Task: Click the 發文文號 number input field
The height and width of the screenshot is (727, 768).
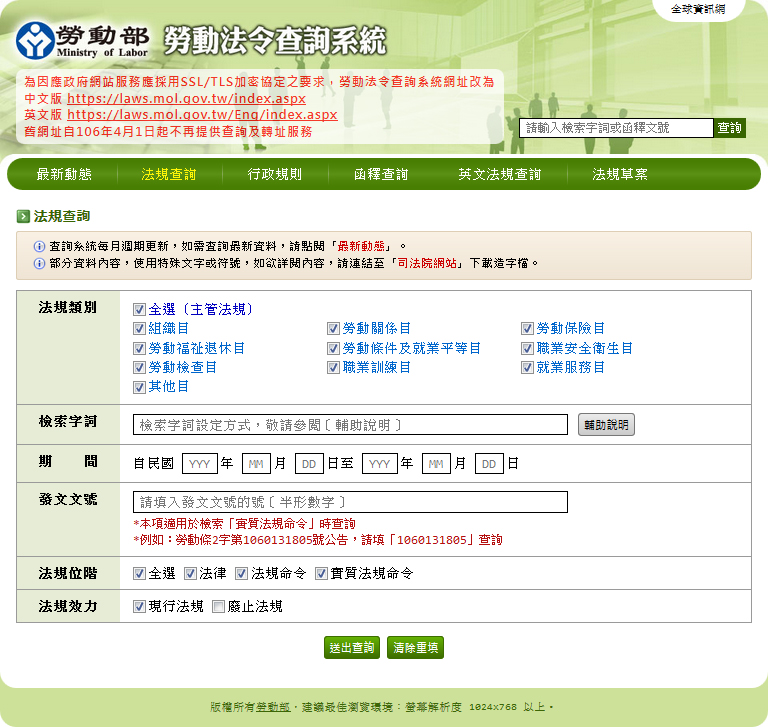Action: (350, 502)
